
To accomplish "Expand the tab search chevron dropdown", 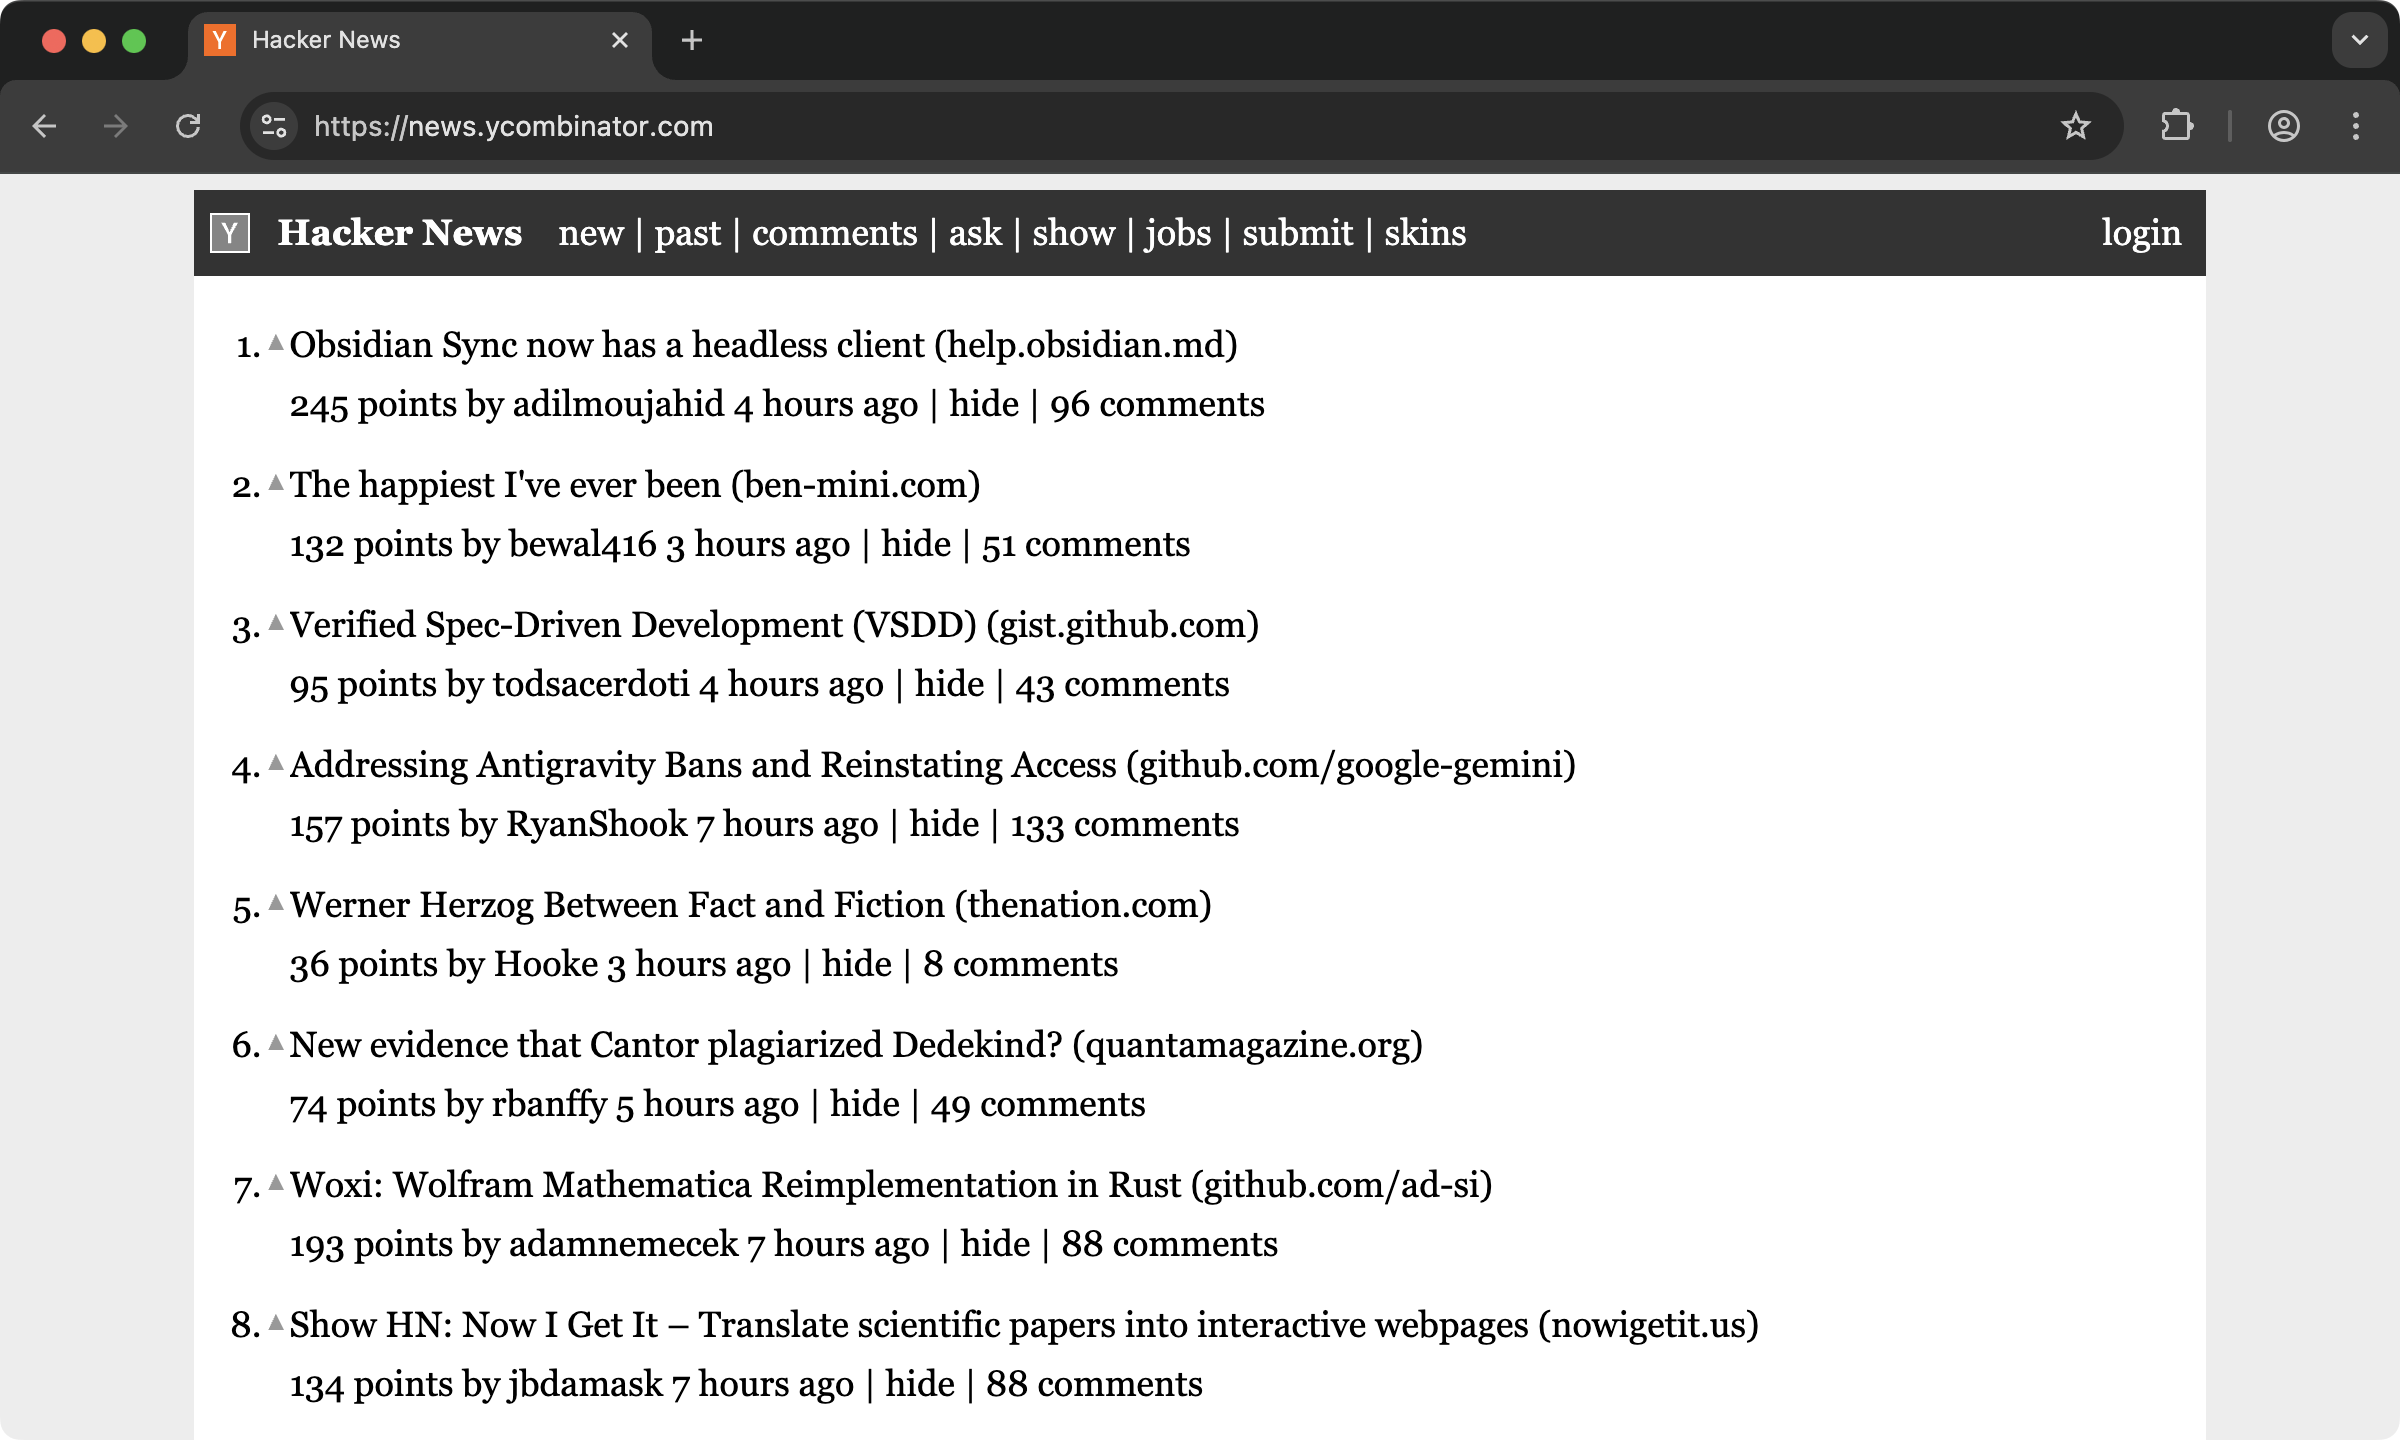I will 2360,40.
